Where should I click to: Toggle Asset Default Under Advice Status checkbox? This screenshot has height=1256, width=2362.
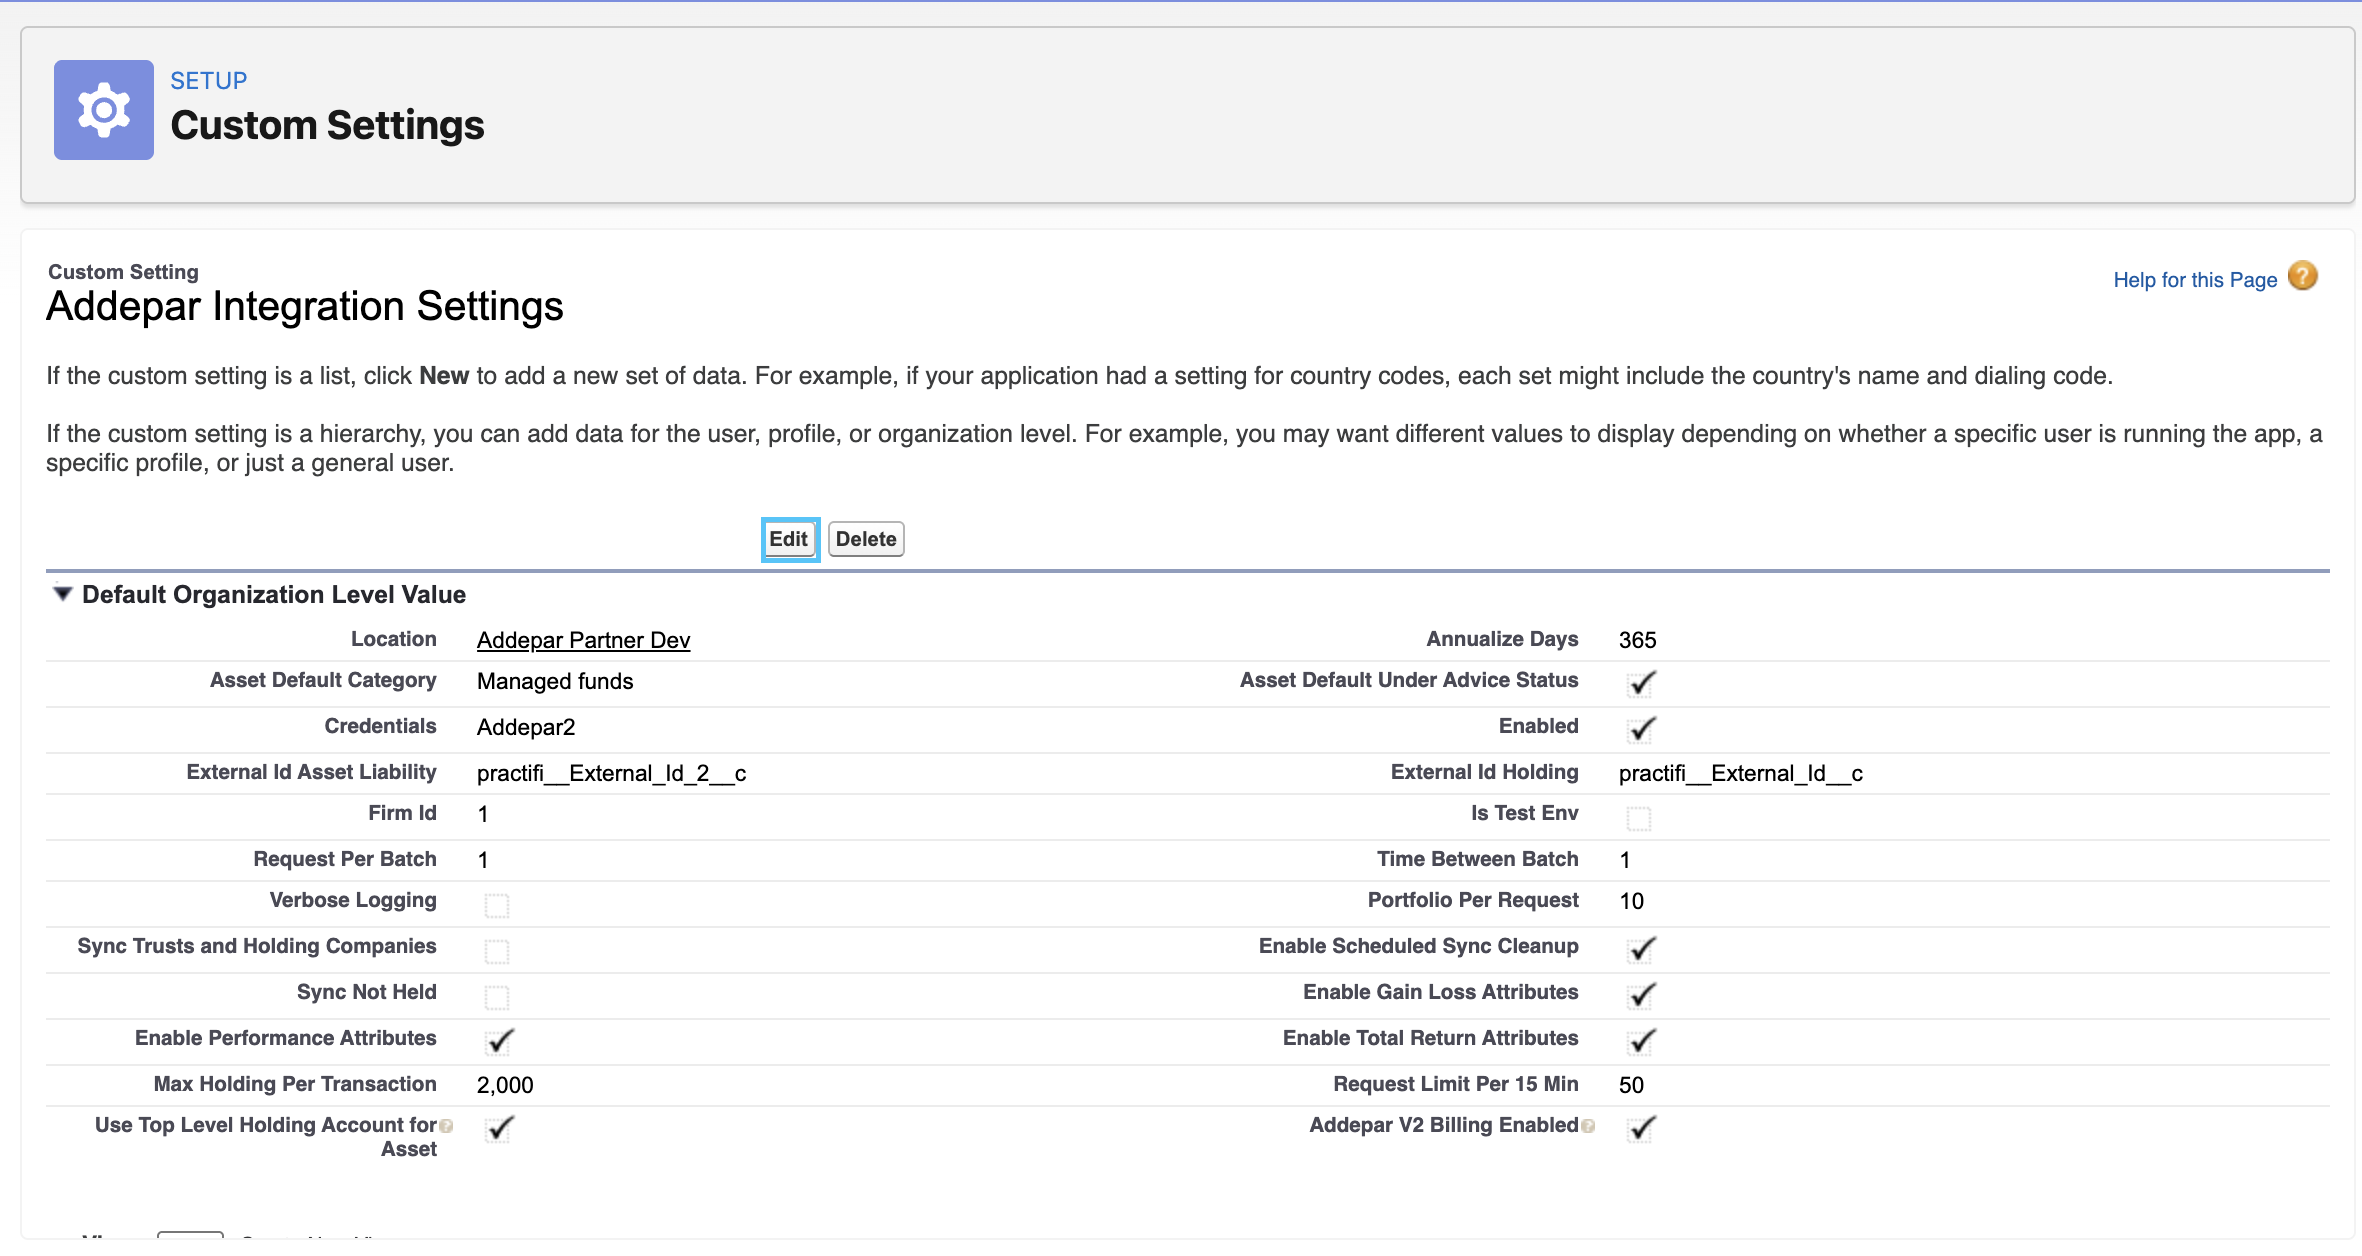click(1640, 683)
